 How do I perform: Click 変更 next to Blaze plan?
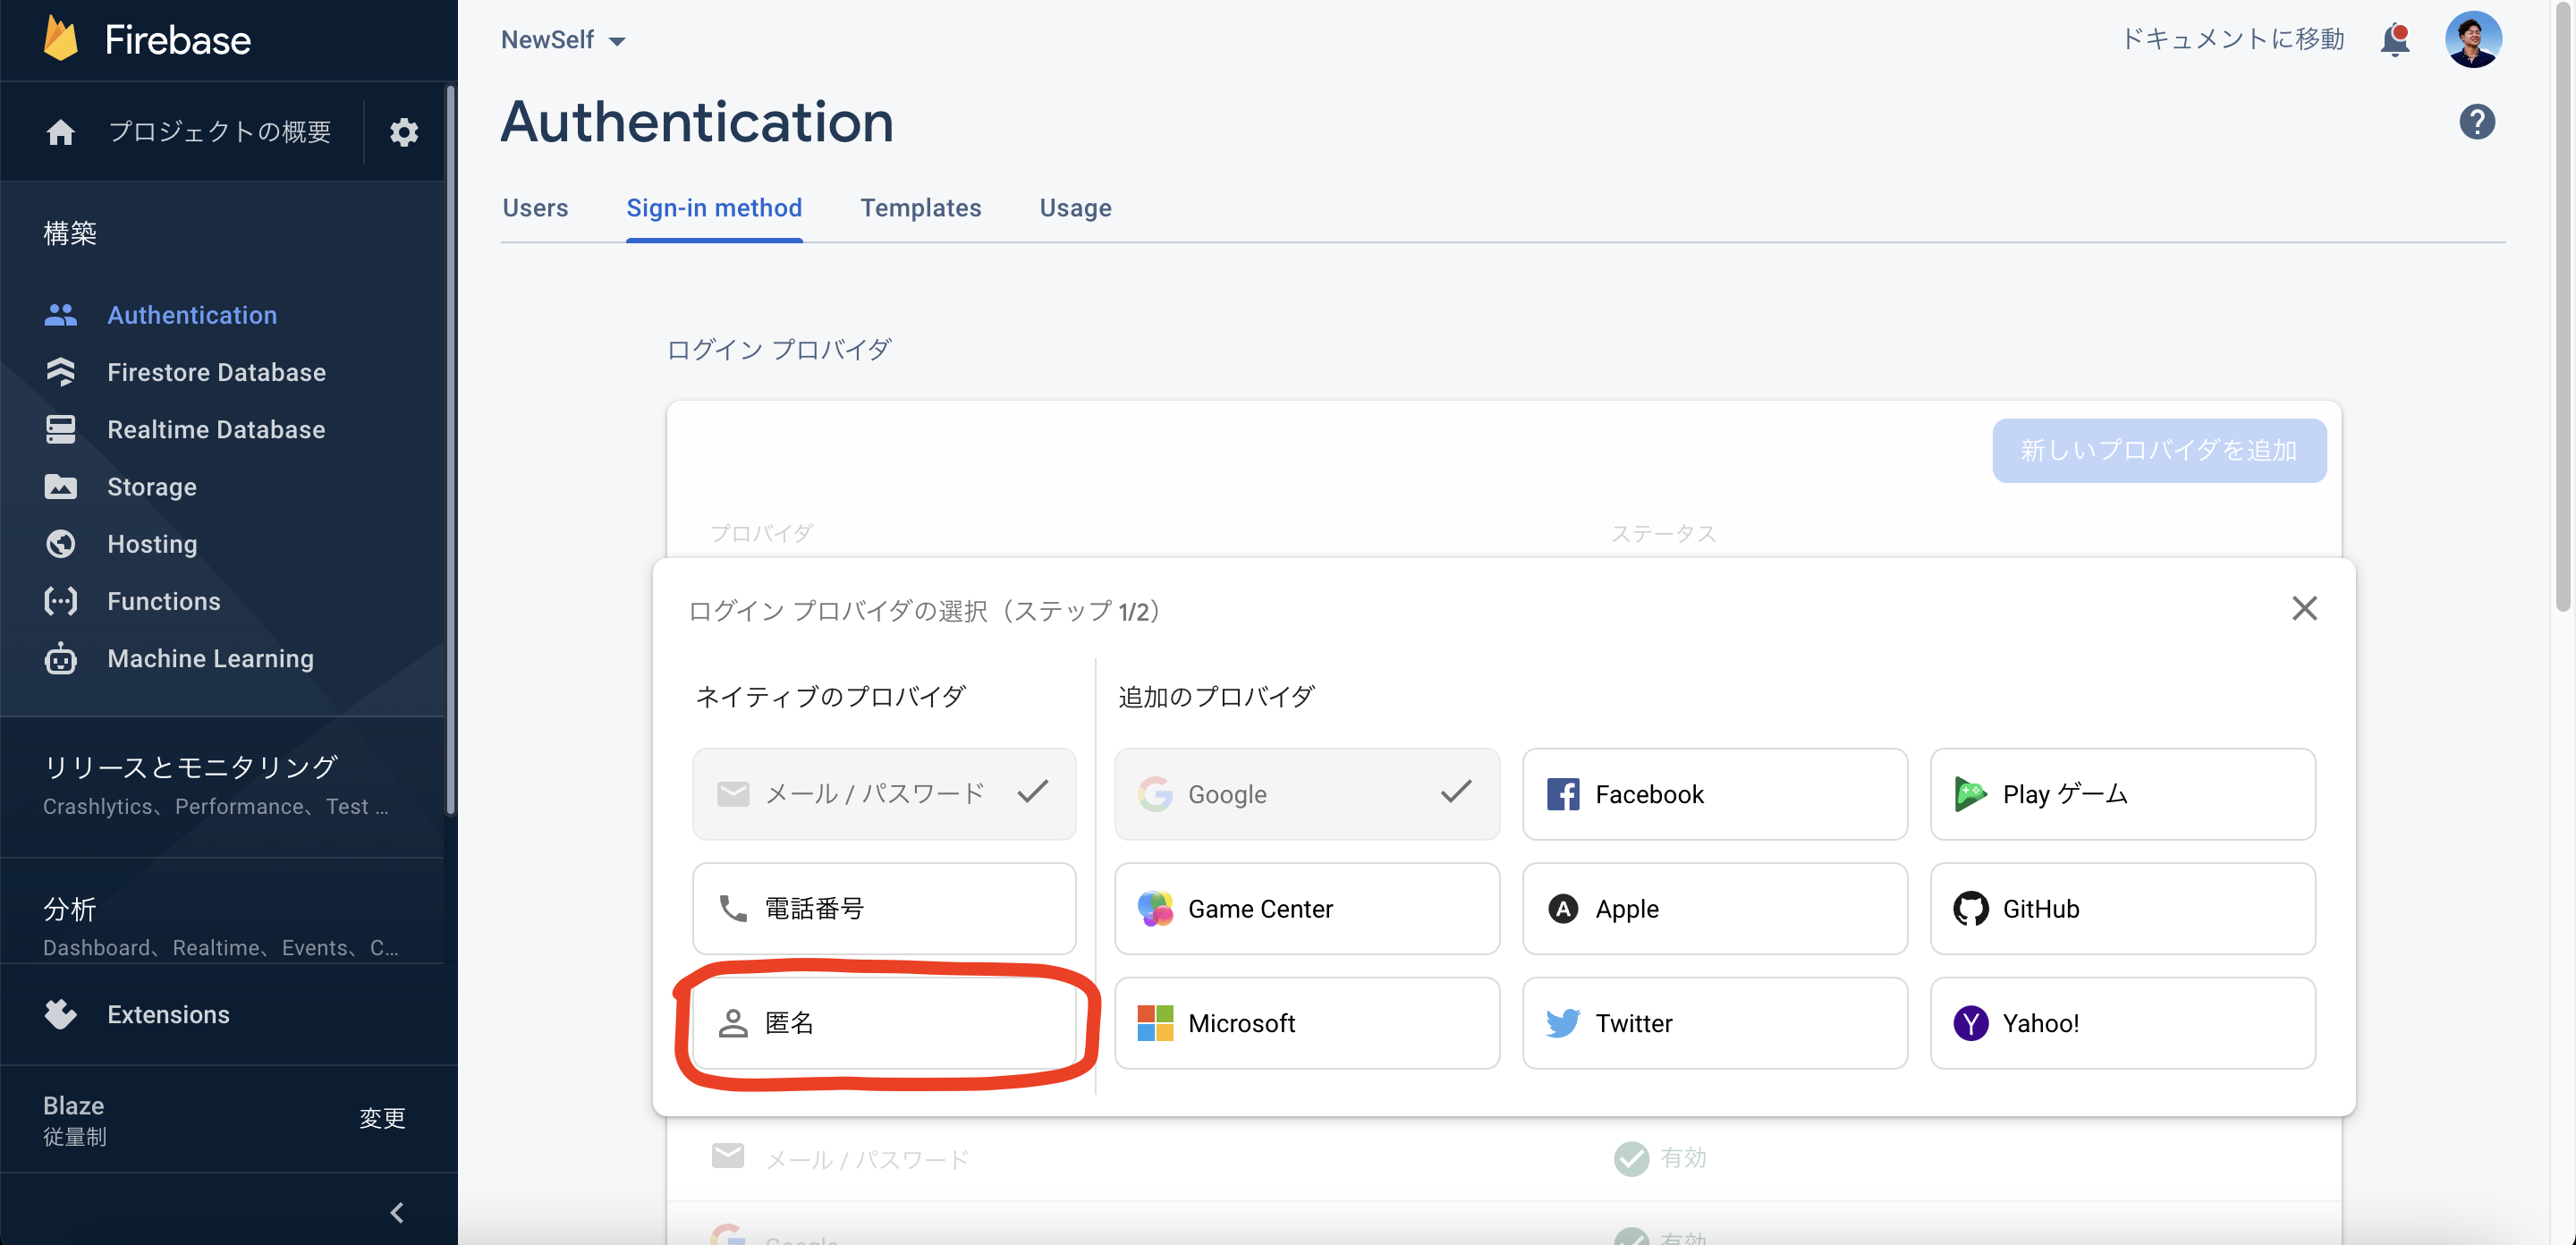point(382,1118)
